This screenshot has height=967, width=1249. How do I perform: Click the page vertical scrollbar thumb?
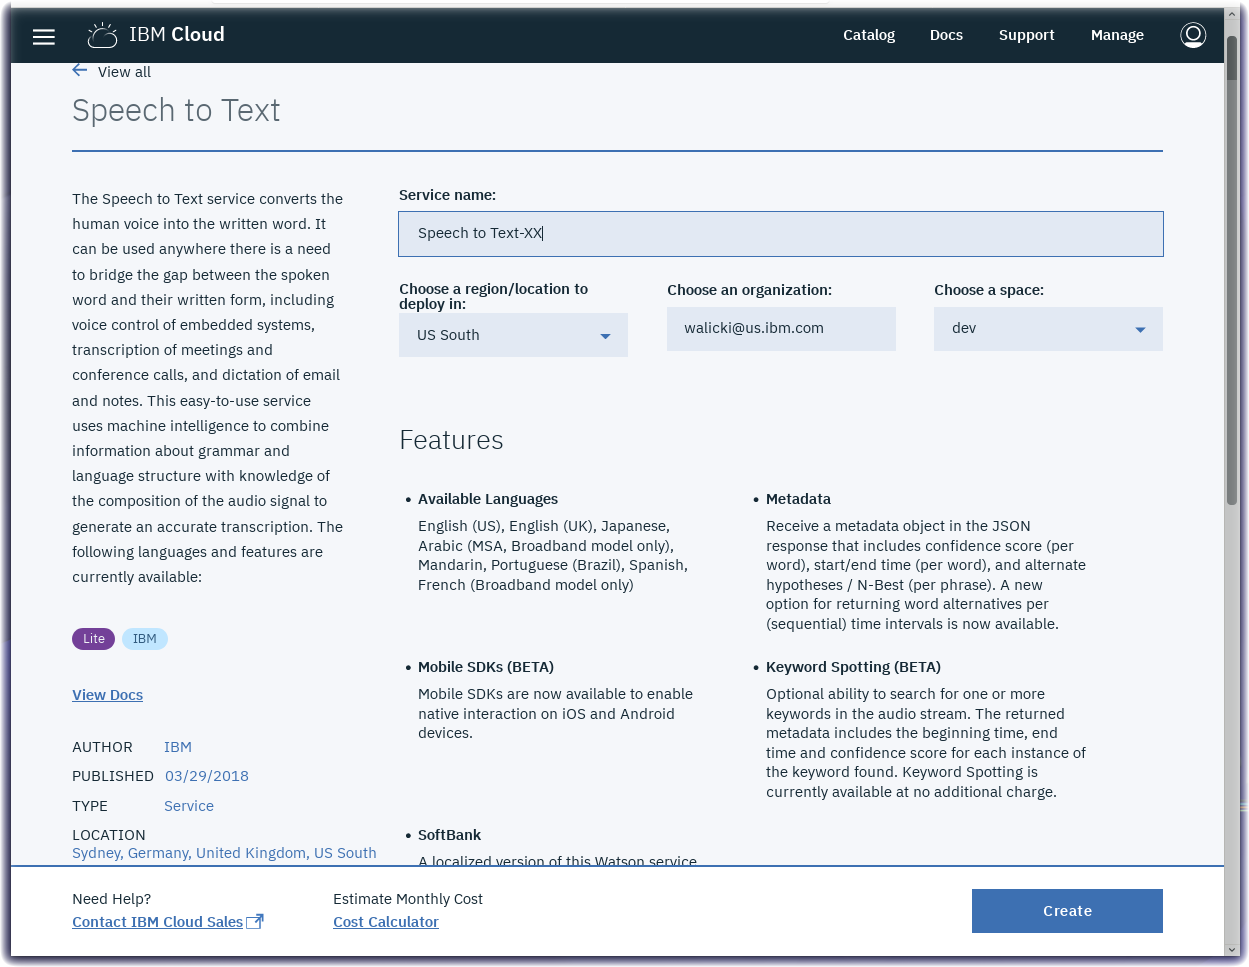tap(1232, 270)
